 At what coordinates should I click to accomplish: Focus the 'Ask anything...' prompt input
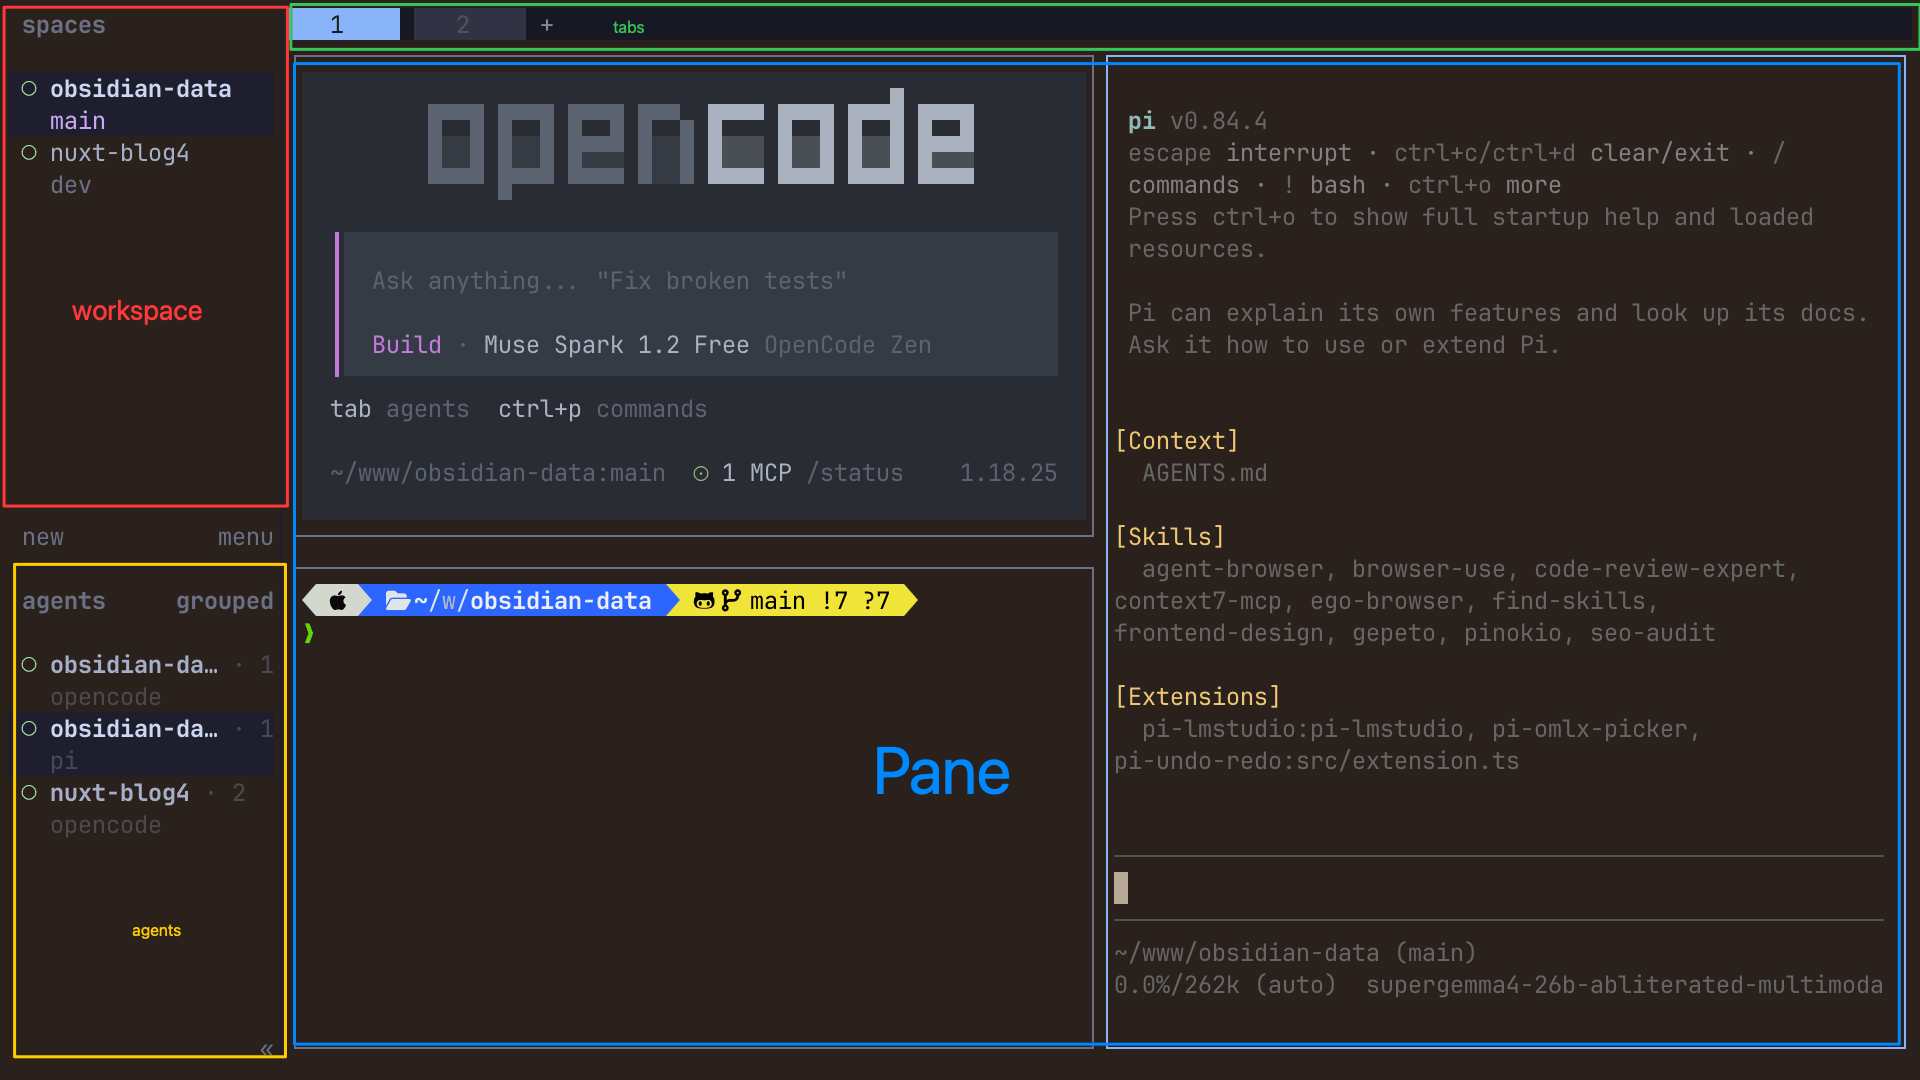610,281
